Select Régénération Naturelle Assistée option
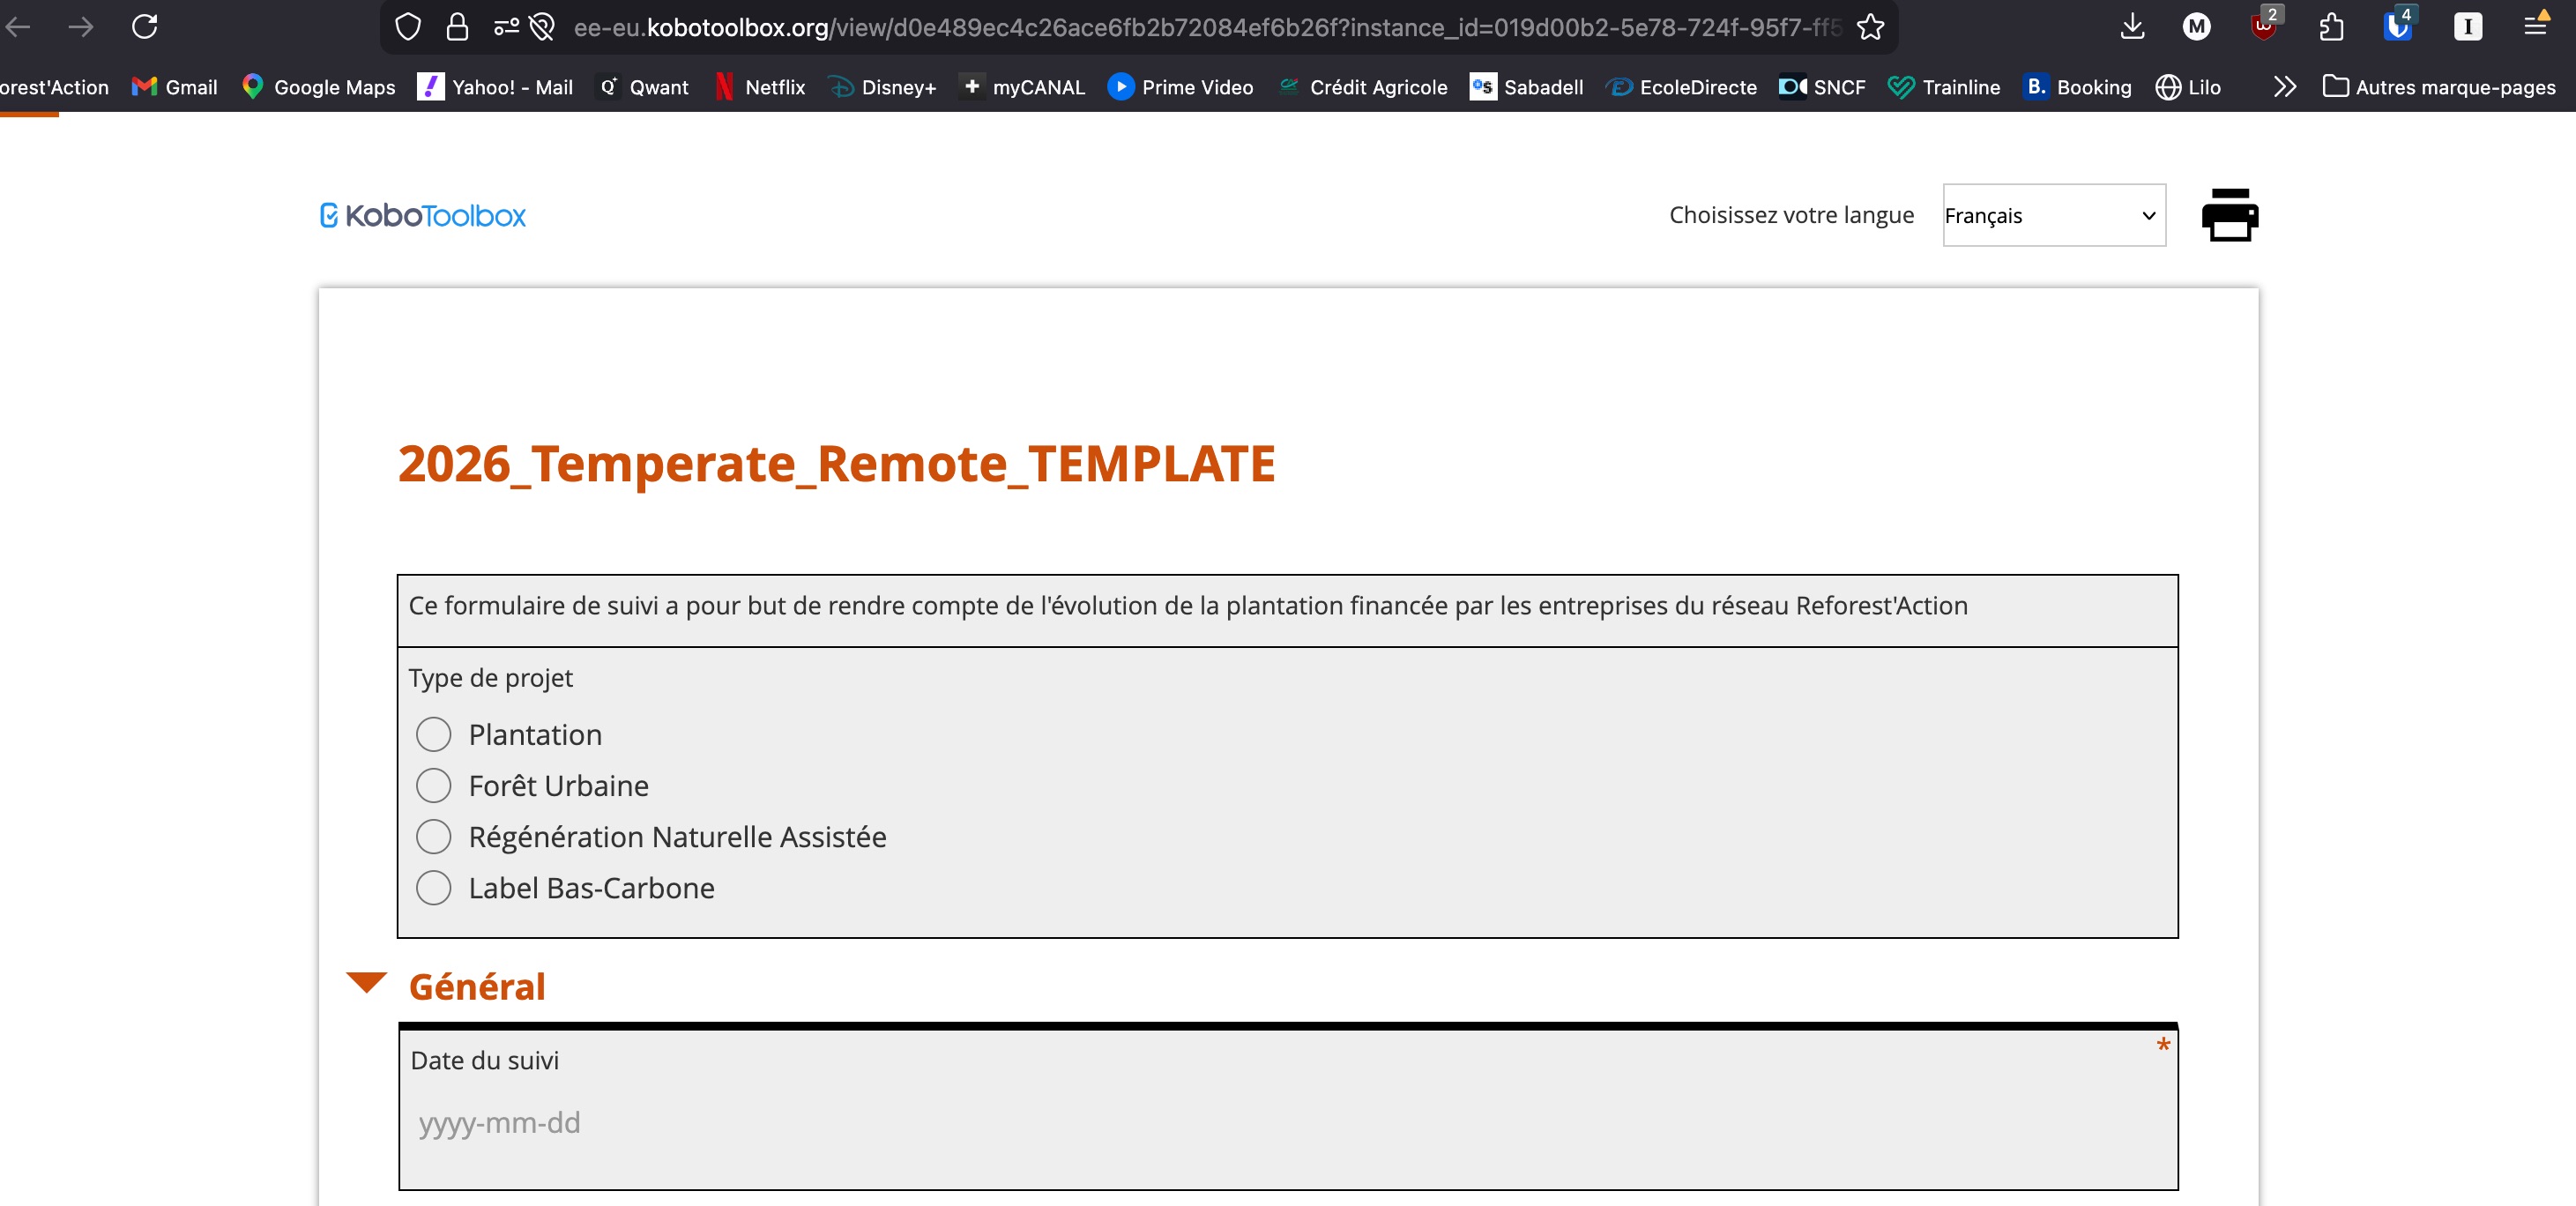The height and width of the screenshot is (1206, 2576). (x=433, y=836)
